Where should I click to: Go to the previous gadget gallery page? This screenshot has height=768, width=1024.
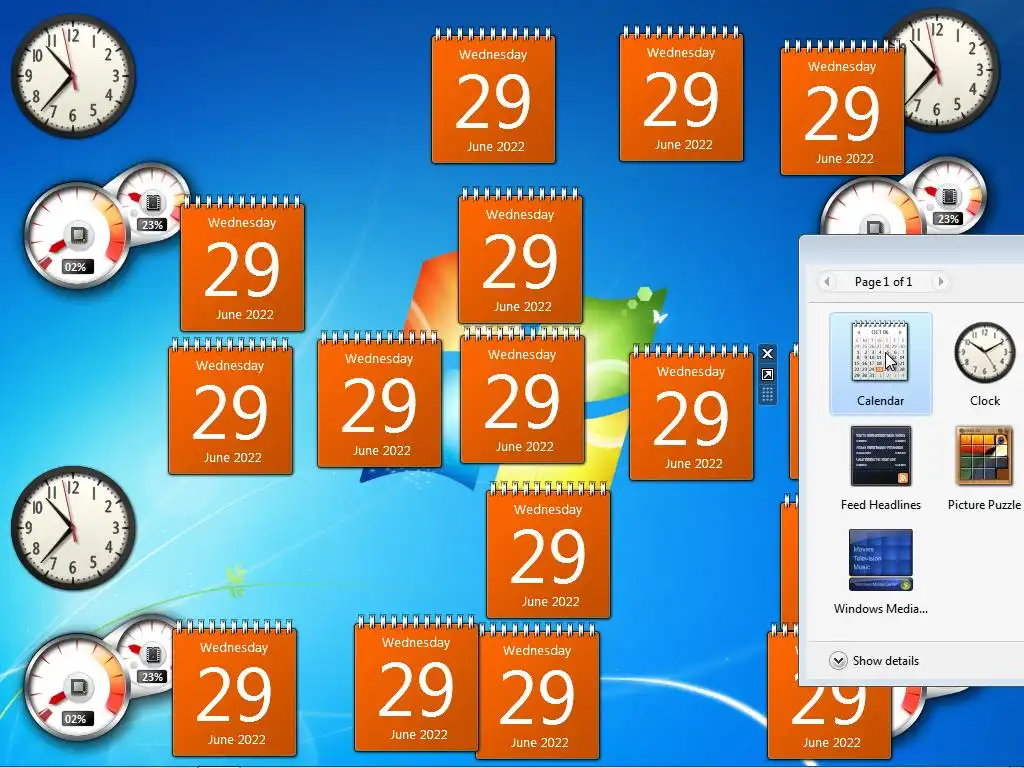click(827, 281)
